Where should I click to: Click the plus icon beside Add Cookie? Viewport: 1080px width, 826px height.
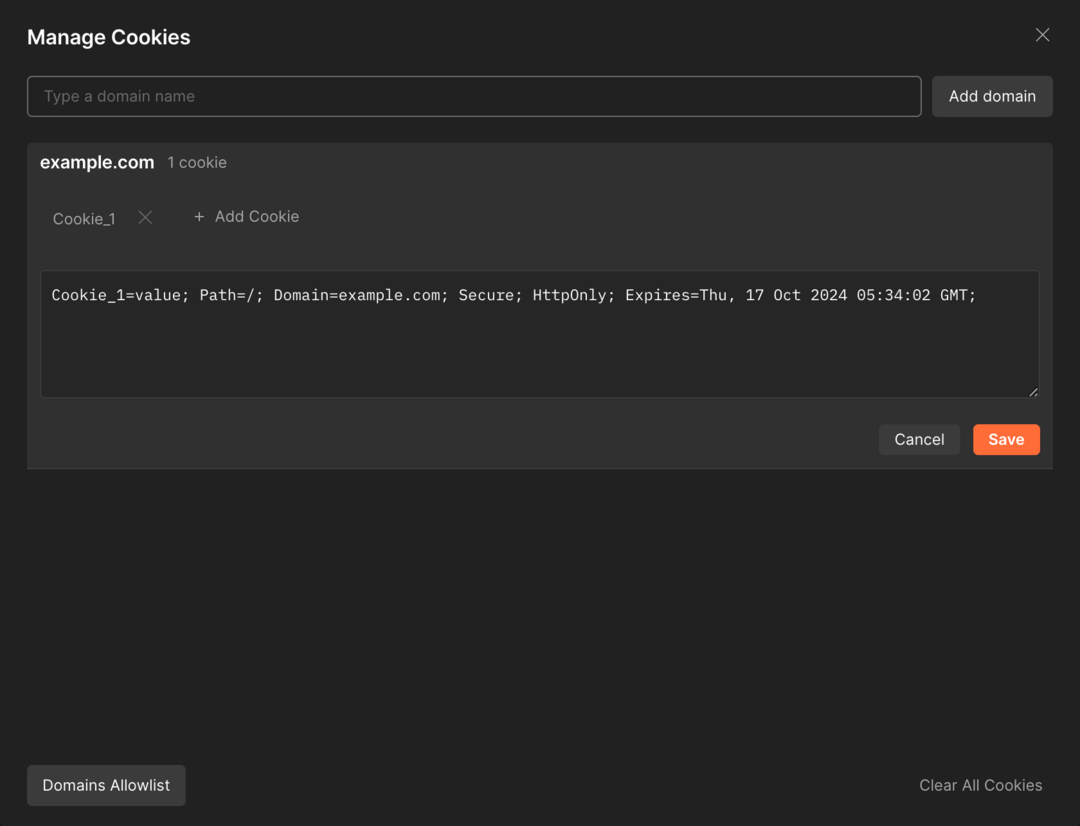(x=199, y=217)
